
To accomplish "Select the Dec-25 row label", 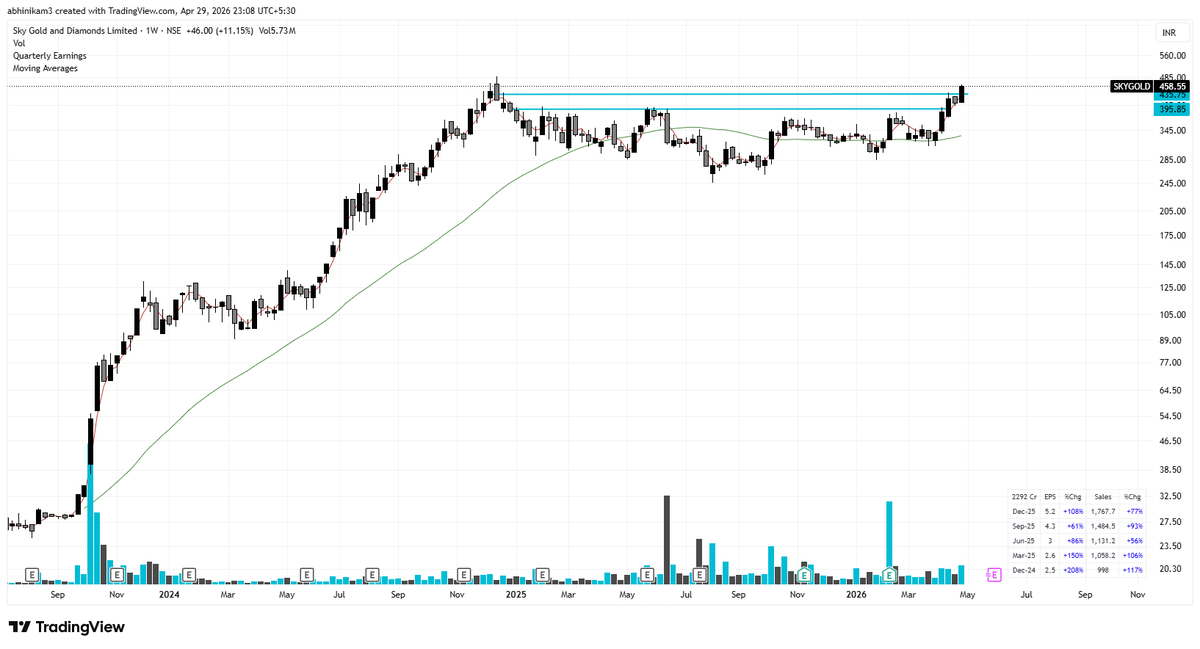I will [x=1024, y=510].
